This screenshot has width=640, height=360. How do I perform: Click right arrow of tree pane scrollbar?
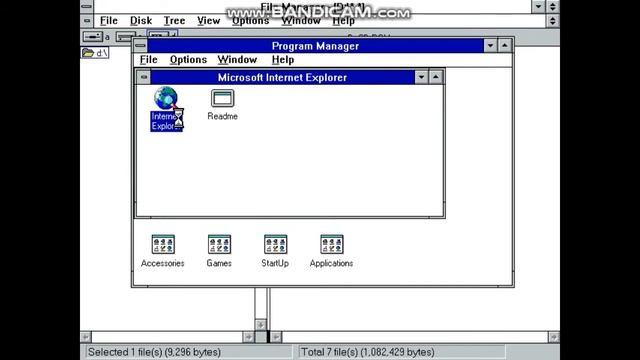248,337
